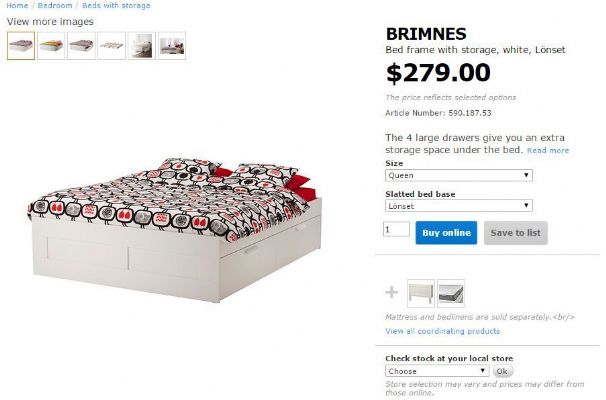Expand the local store Choose dropdown
This screenshot has width=606, height=400.
[437, 370]
